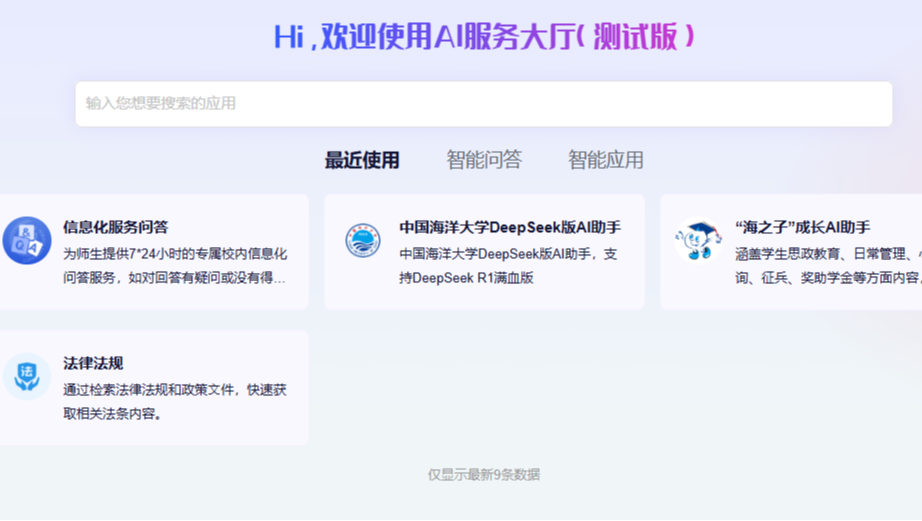Open the 智能应用 tab
The image size is (922, 521).
(x=606, y=160)
